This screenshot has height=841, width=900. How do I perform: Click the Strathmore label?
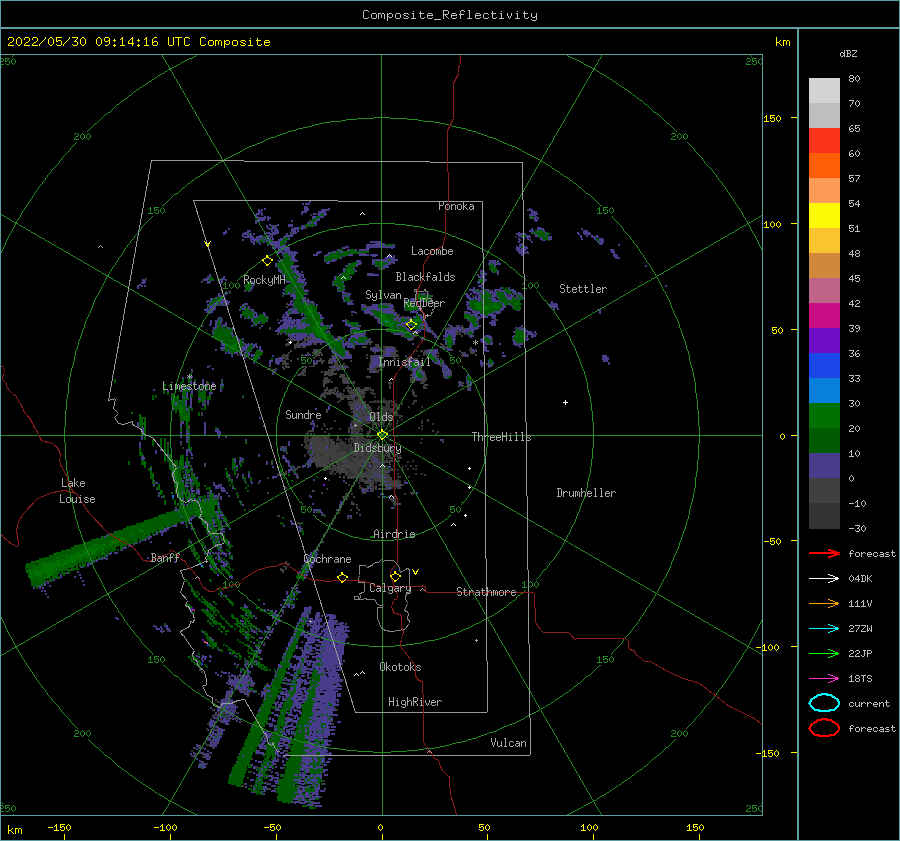(486, 592)
